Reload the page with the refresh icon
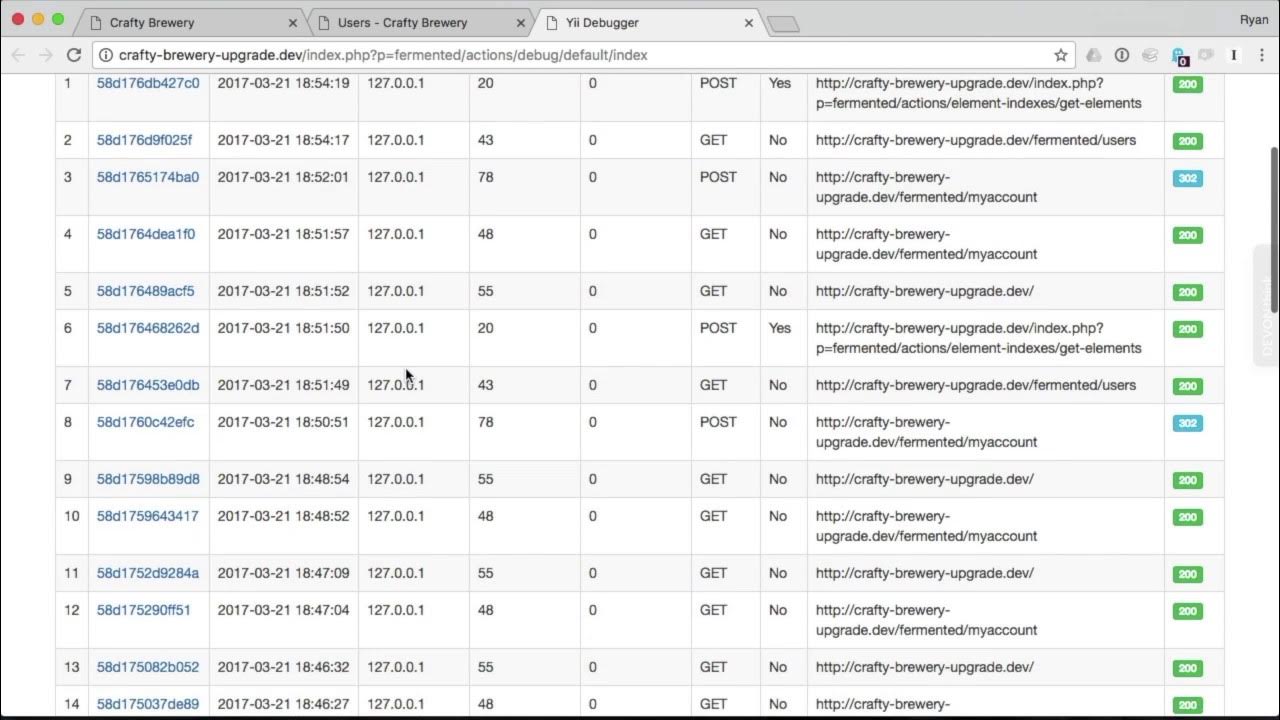Screen dimensions: 1280x720 (x=74, y=55)
